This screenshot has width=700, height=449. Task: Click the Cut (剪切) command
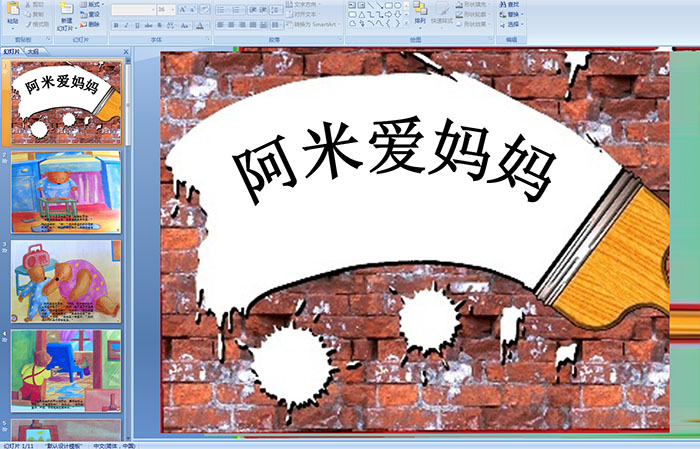(34, 4)
